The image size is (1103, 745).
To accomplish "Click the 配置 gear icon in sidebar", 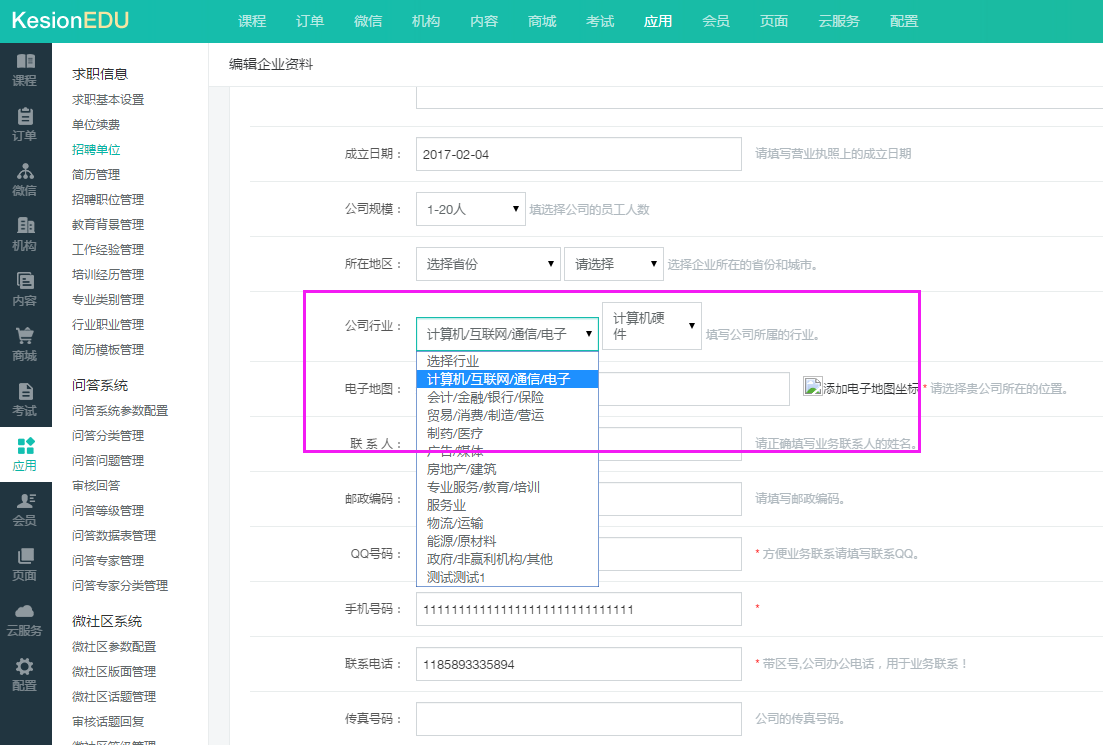I will point(25,667).
